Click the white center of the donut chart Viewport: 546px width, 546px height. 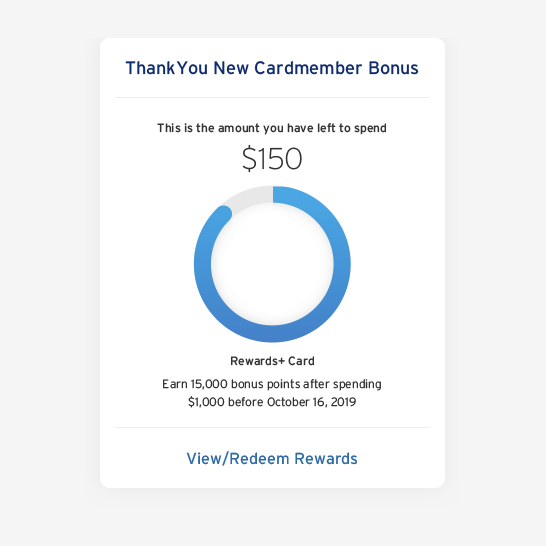pyautogui.click(x=272, y=264)
